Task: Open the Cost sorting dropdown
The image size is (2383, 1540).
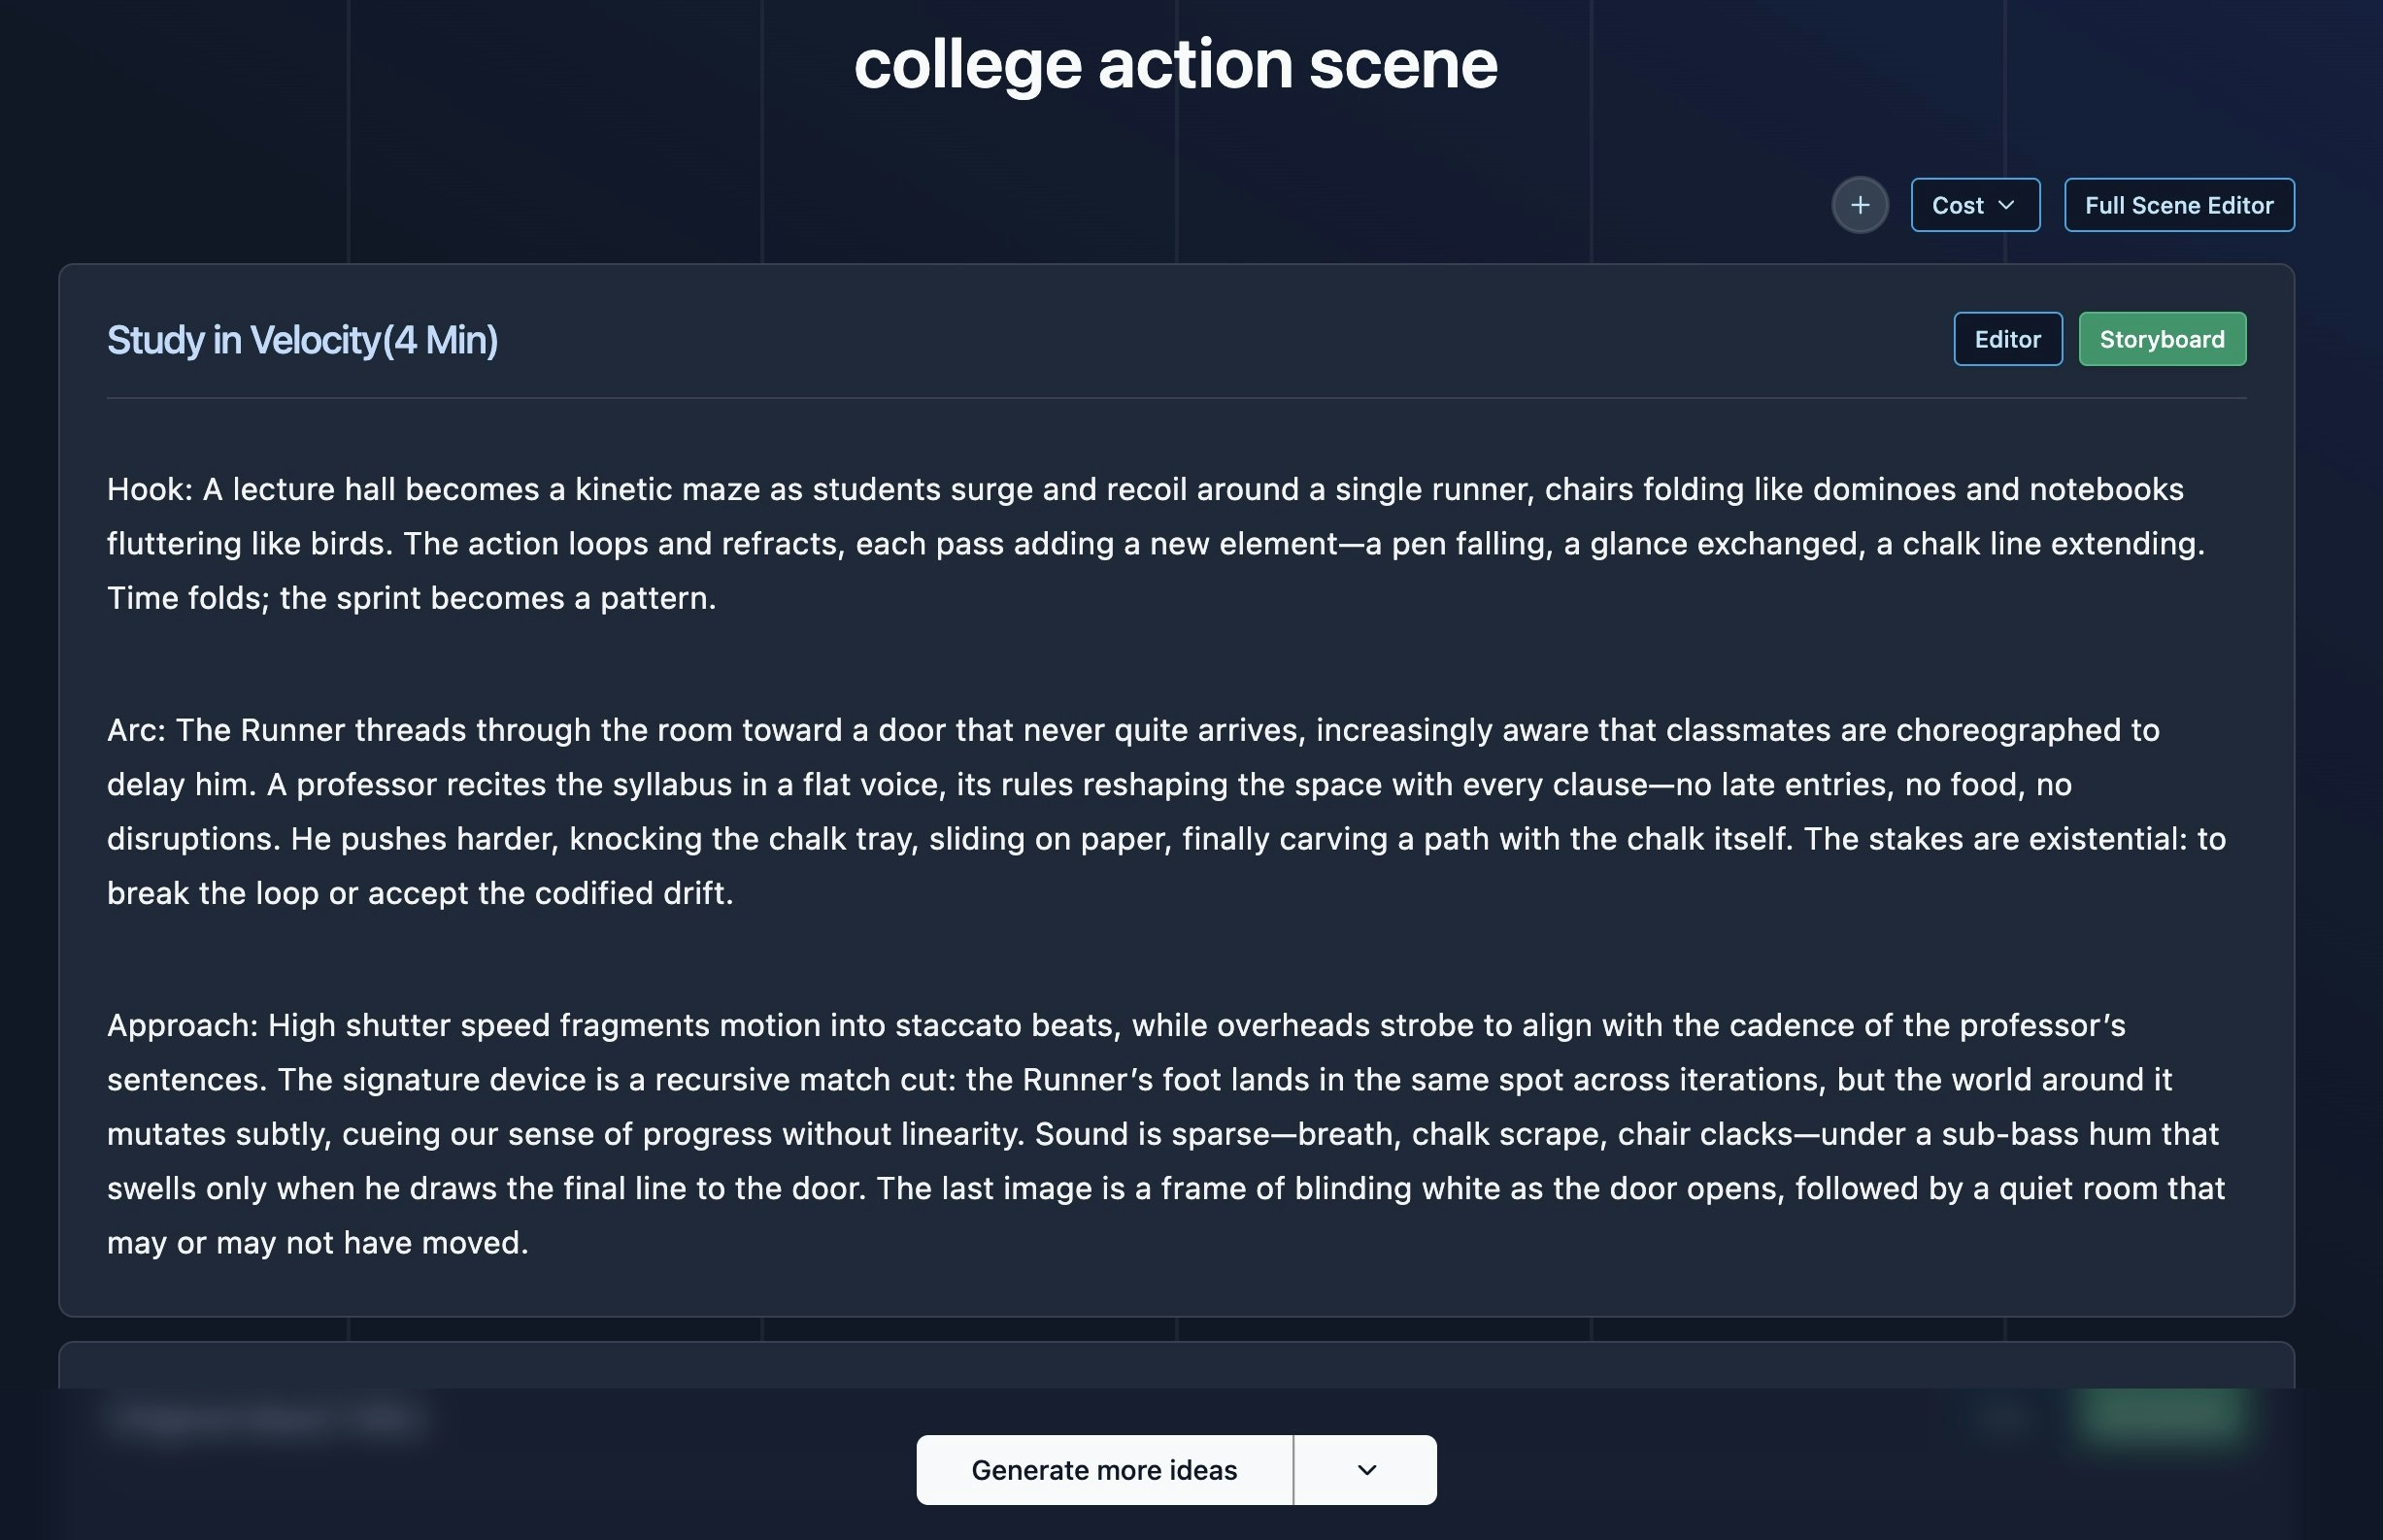Action: (1973, 205)
